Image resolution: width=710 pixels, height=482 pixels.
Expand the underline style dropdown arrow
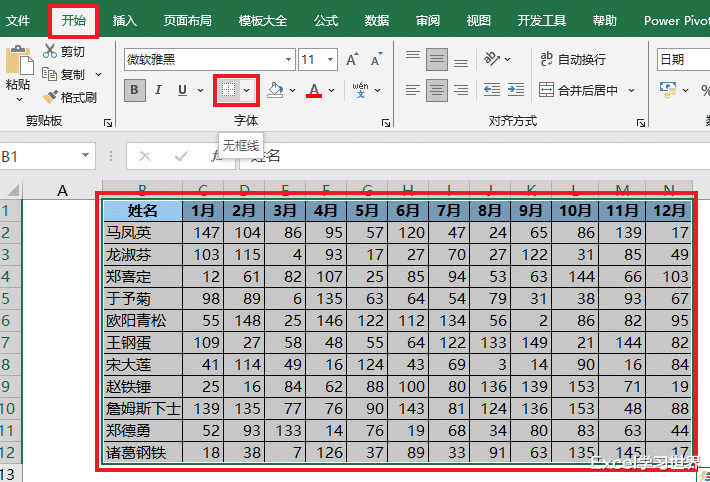click(x=201, y=91)
